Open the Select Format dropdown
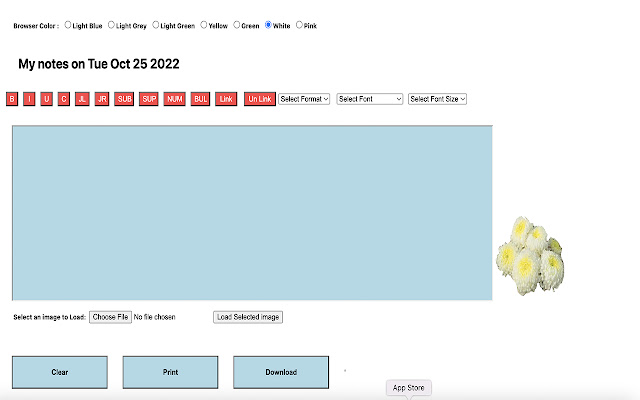The height and width of the screenshot is (400, 640). (x=304, y=99)
